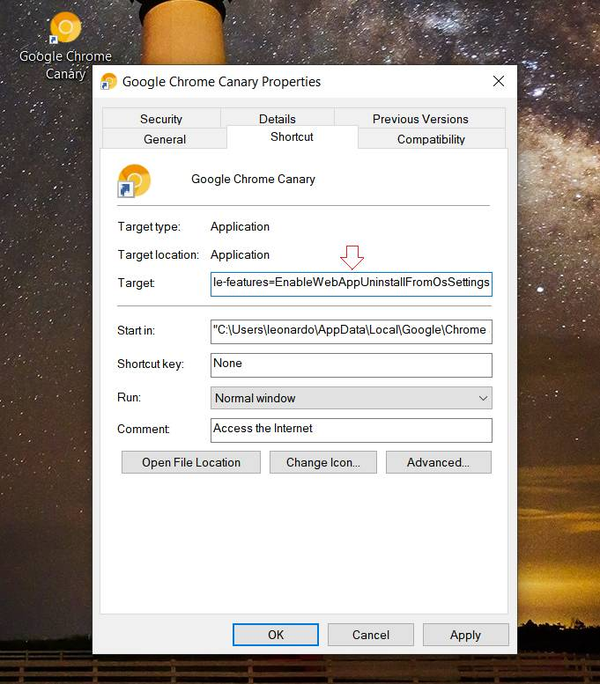Click the Shortcut key field showing None
Screen dimensions: 600x684
click(x=351, y=365)
